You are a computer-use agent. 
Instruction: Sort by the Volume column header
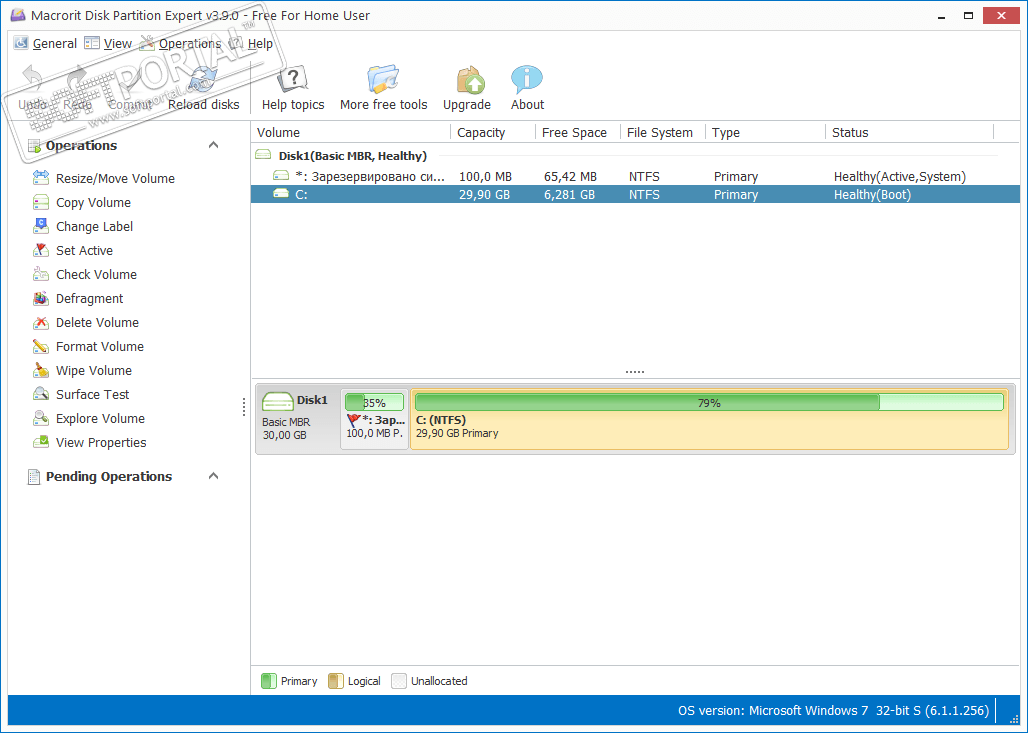pyautogui.click(x=351, y=132)
